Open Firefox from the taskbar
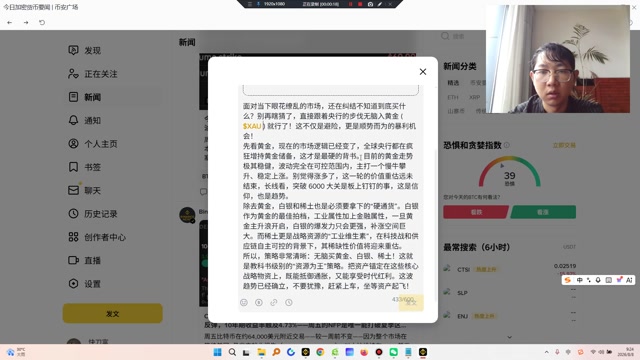Image resolution: width=640 pixels, height=360 pixels. coord(364,352)
